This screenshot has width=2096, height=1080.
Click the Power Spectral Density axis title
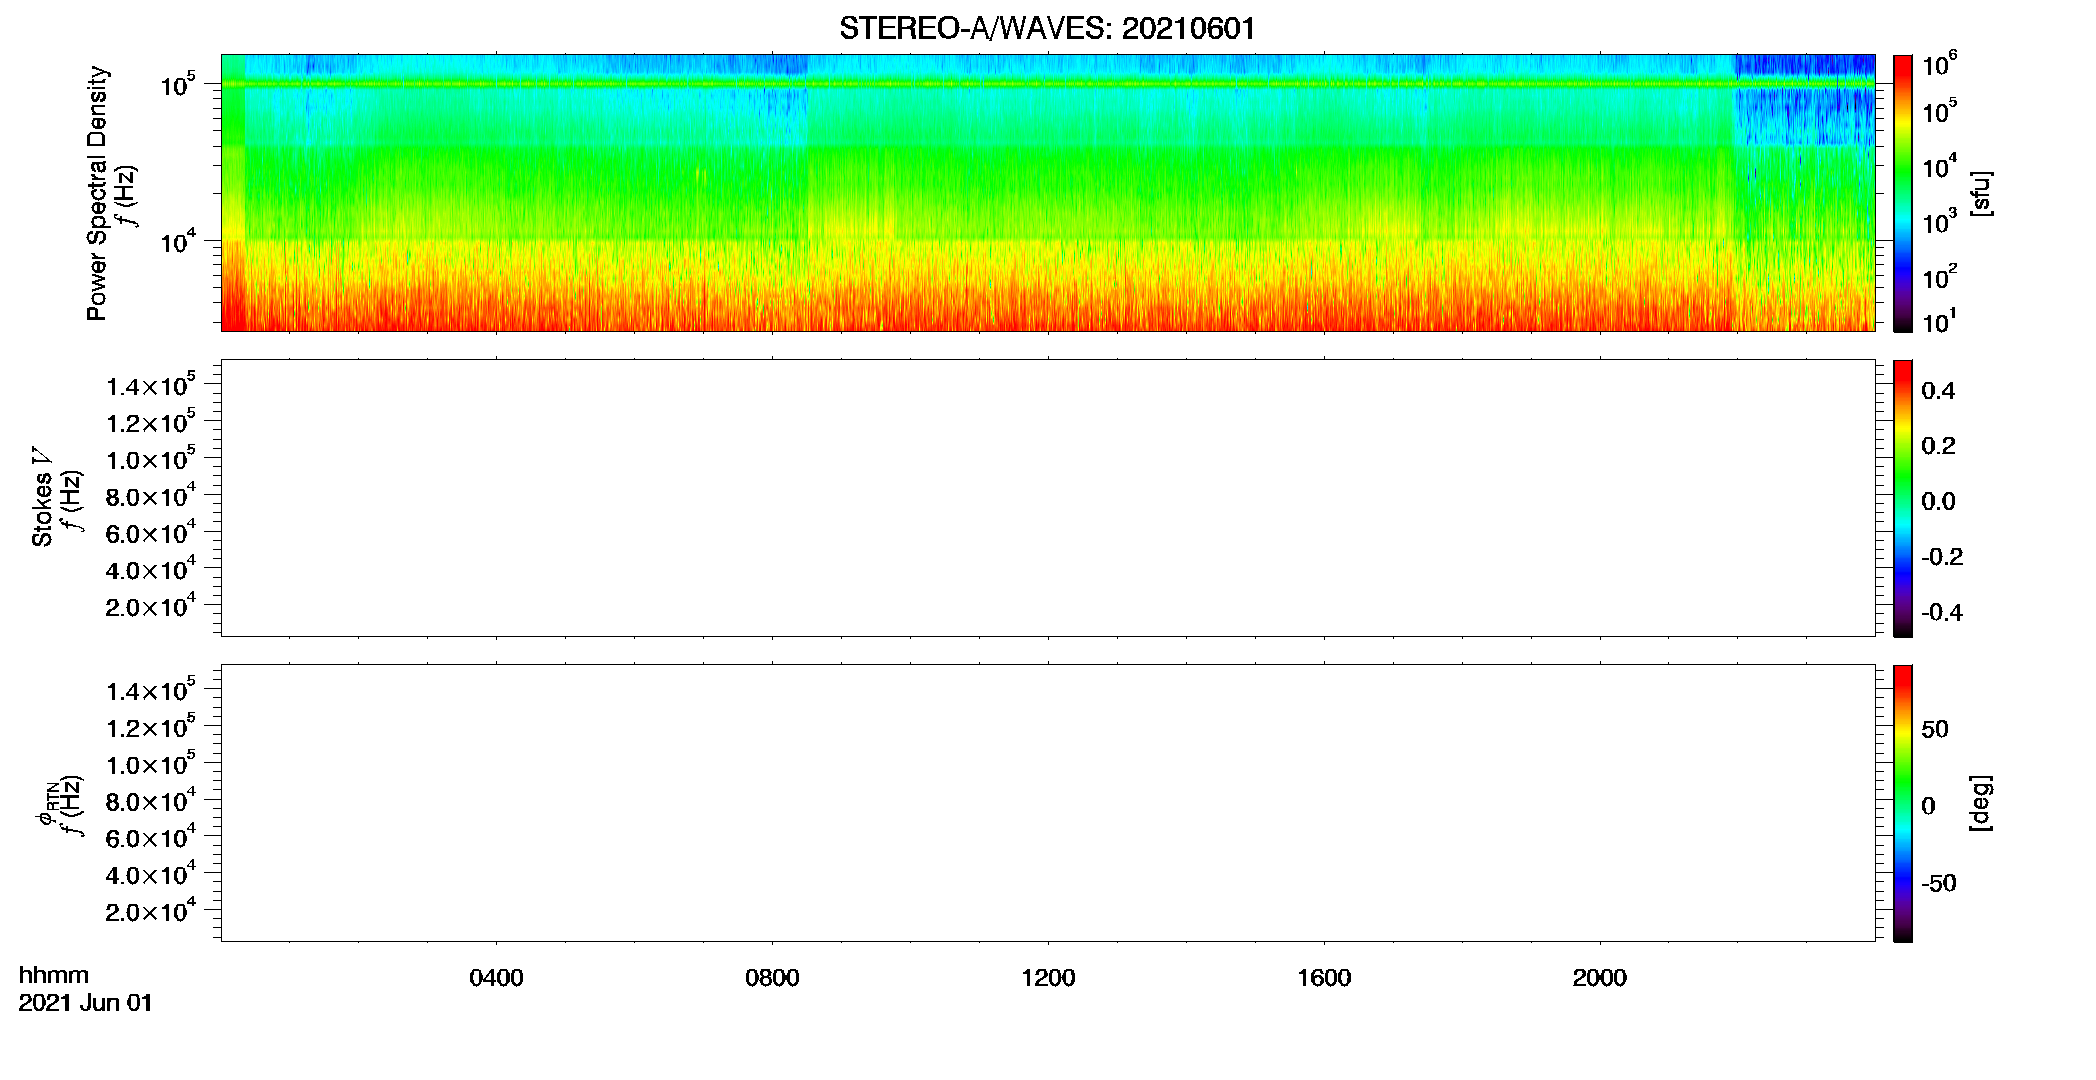[x=97, y=193]
